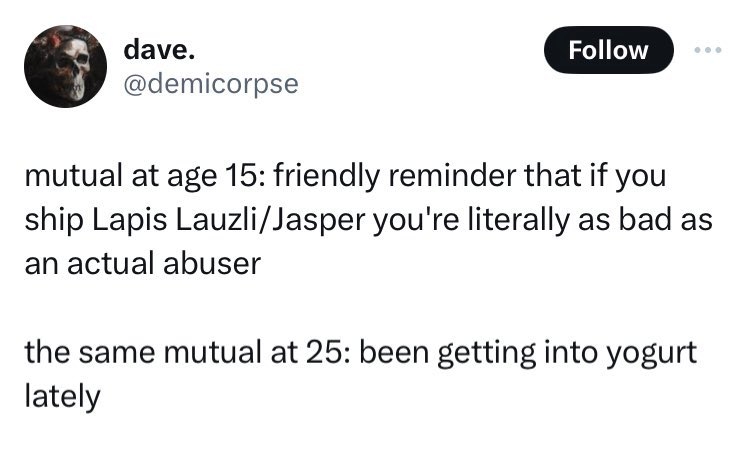750x459 pixels.
Task: Click the @demicorpse handle
Action: [x=210, y=83]
